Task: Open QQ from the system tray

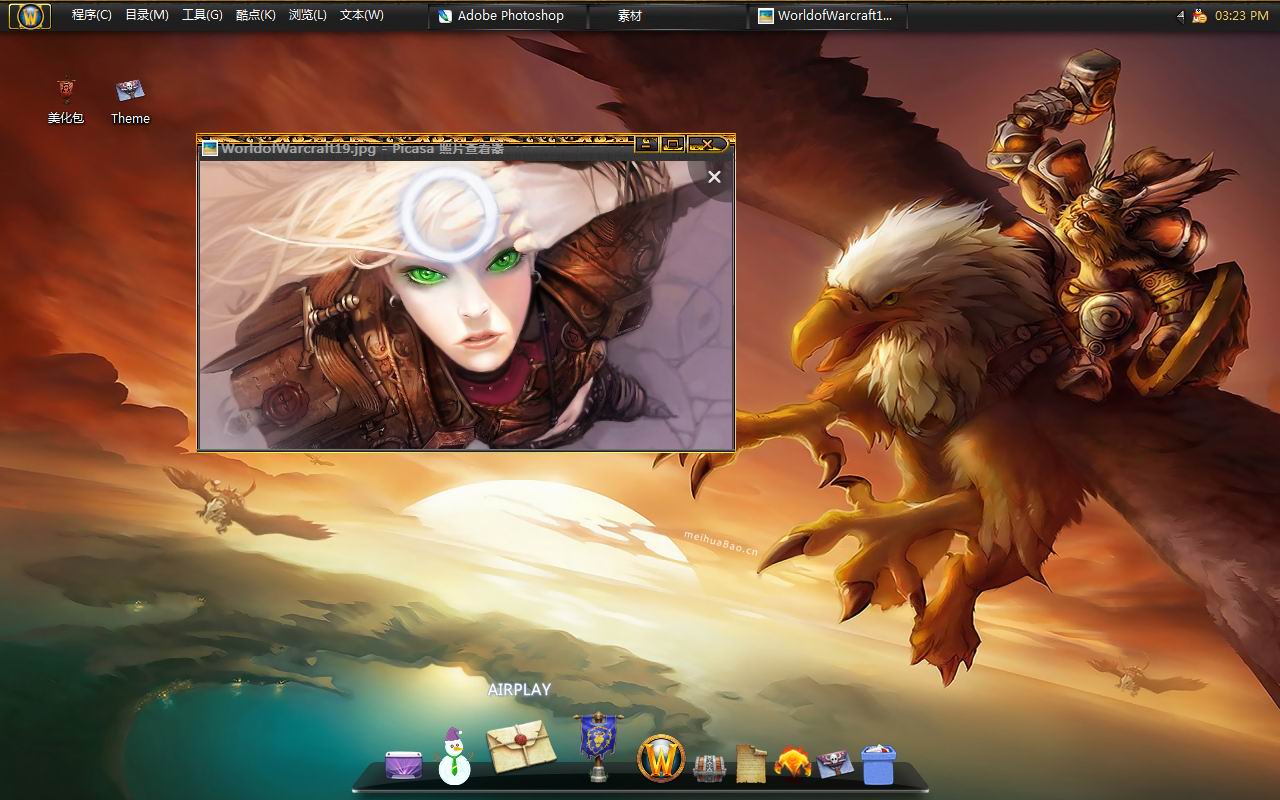Action: 1198,15
